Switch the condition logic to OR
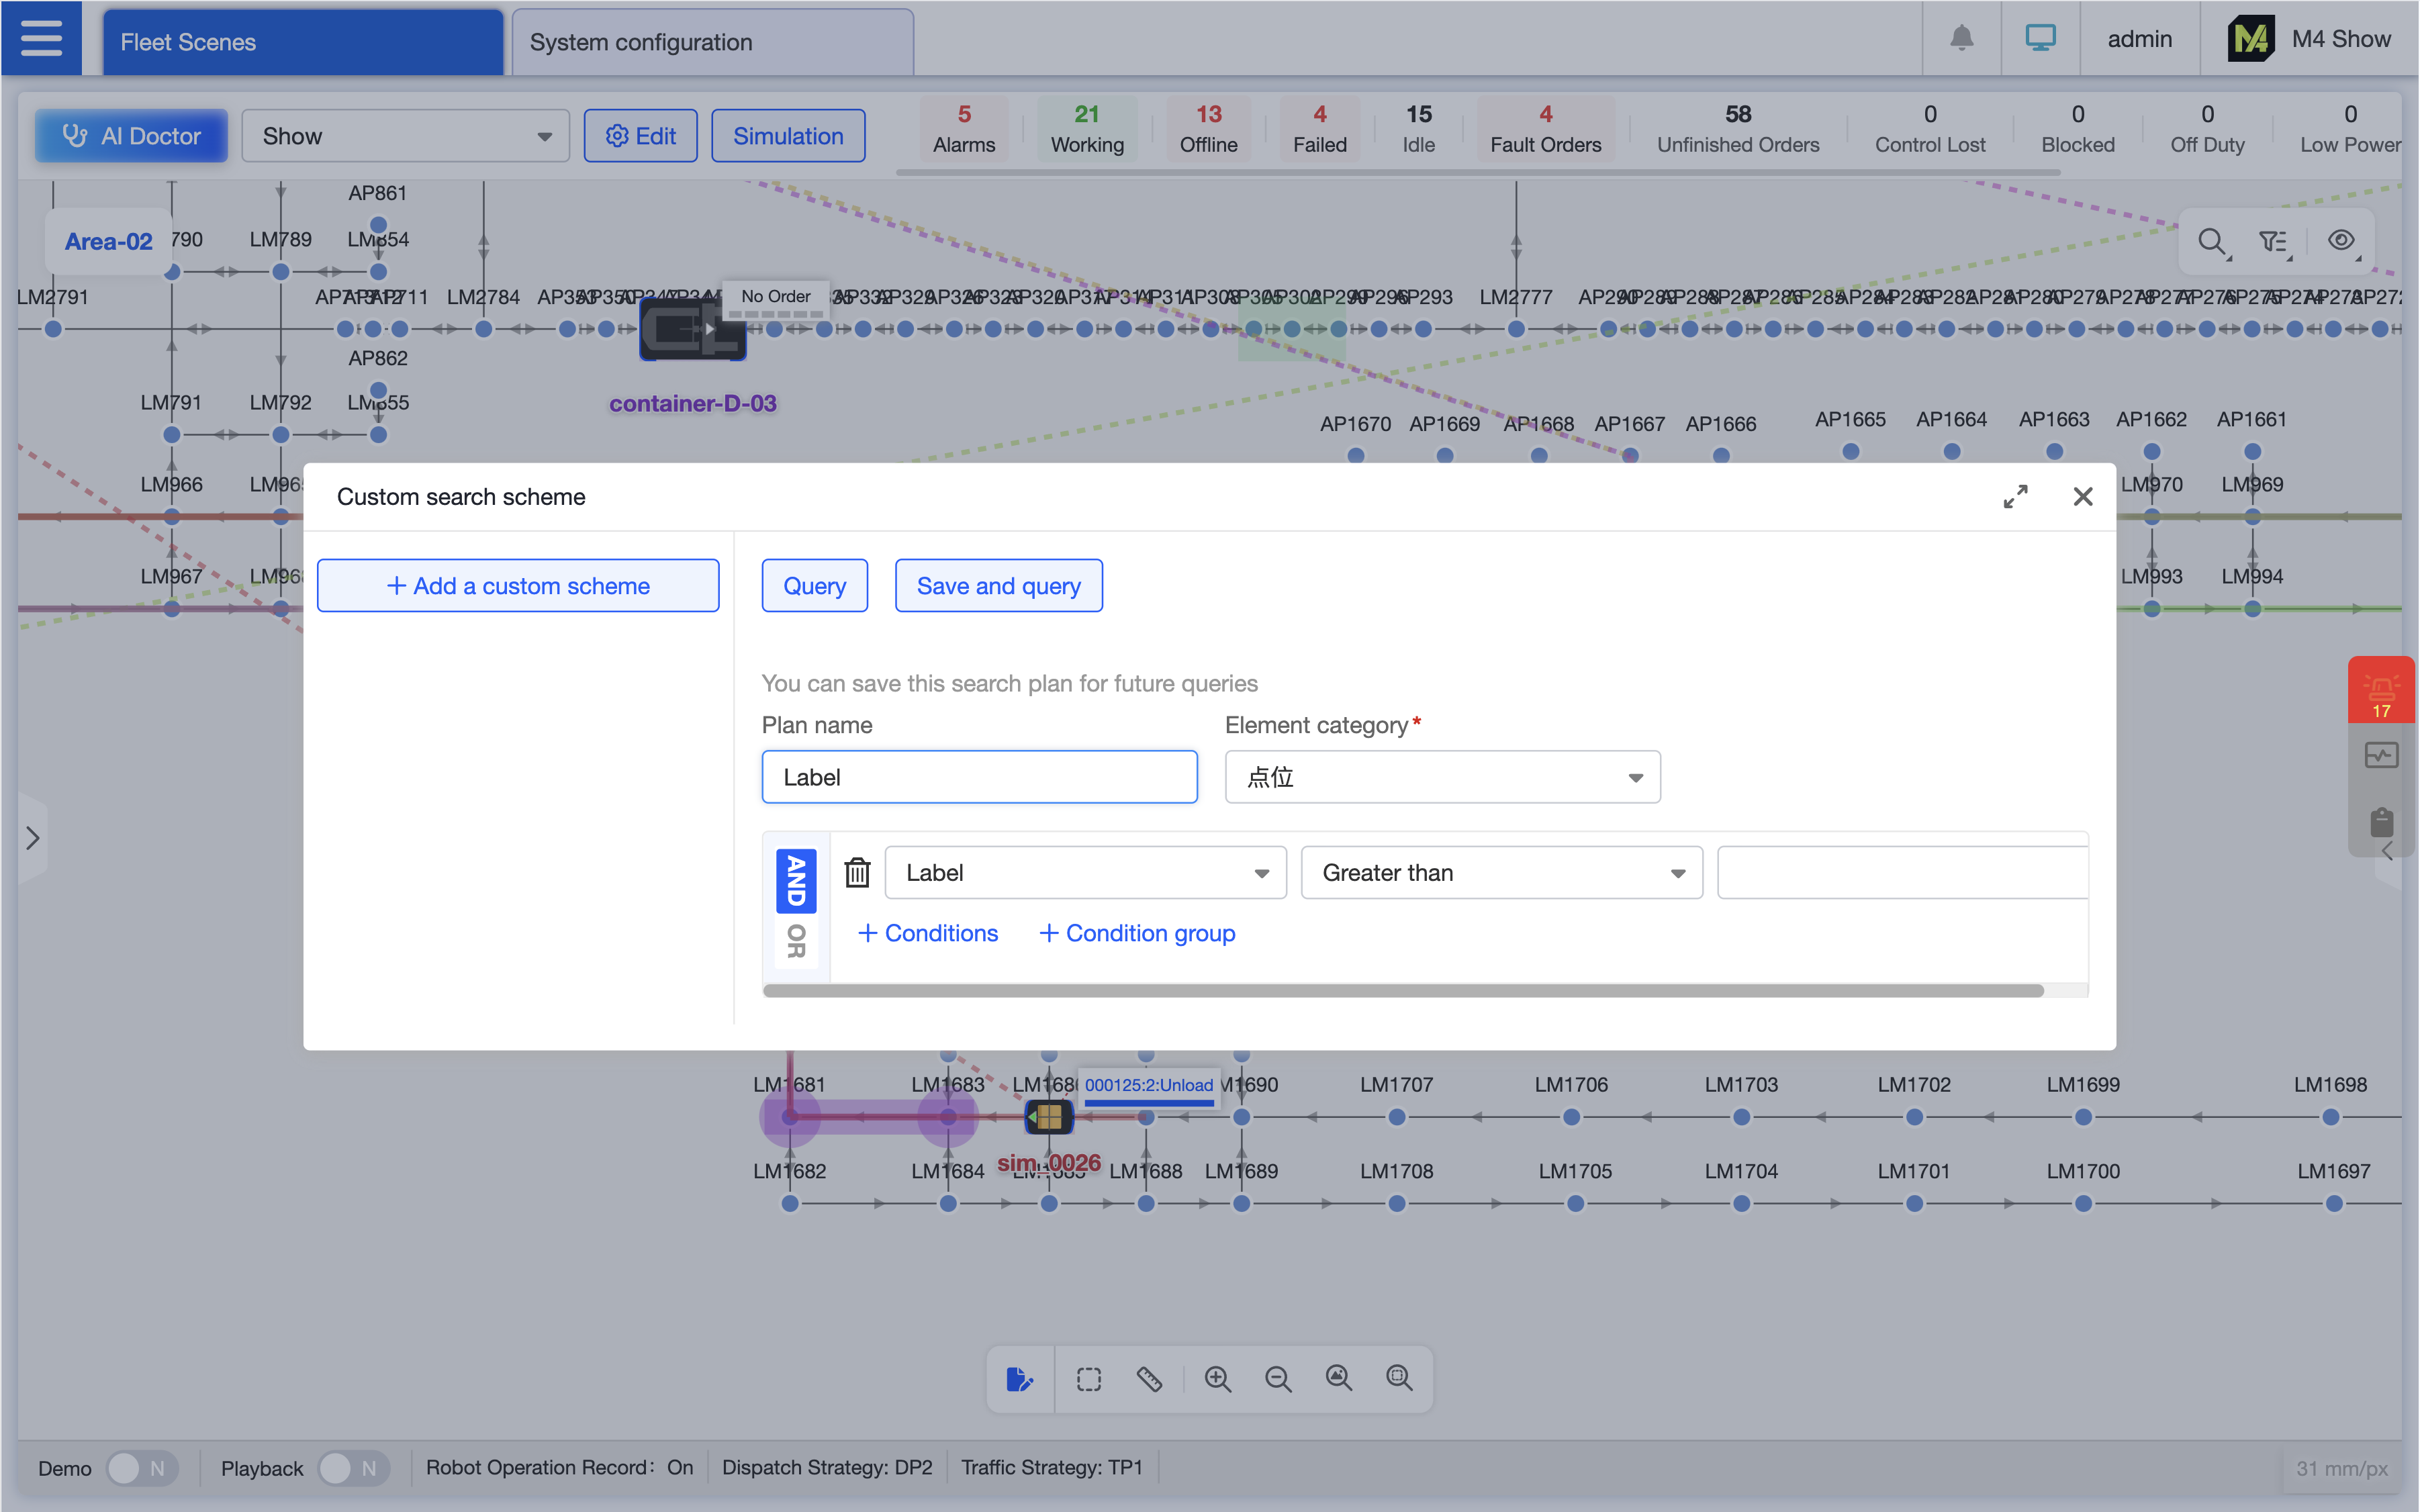Image resolution: width=2420 pixels, height=1512 pixels. [796, 941]
